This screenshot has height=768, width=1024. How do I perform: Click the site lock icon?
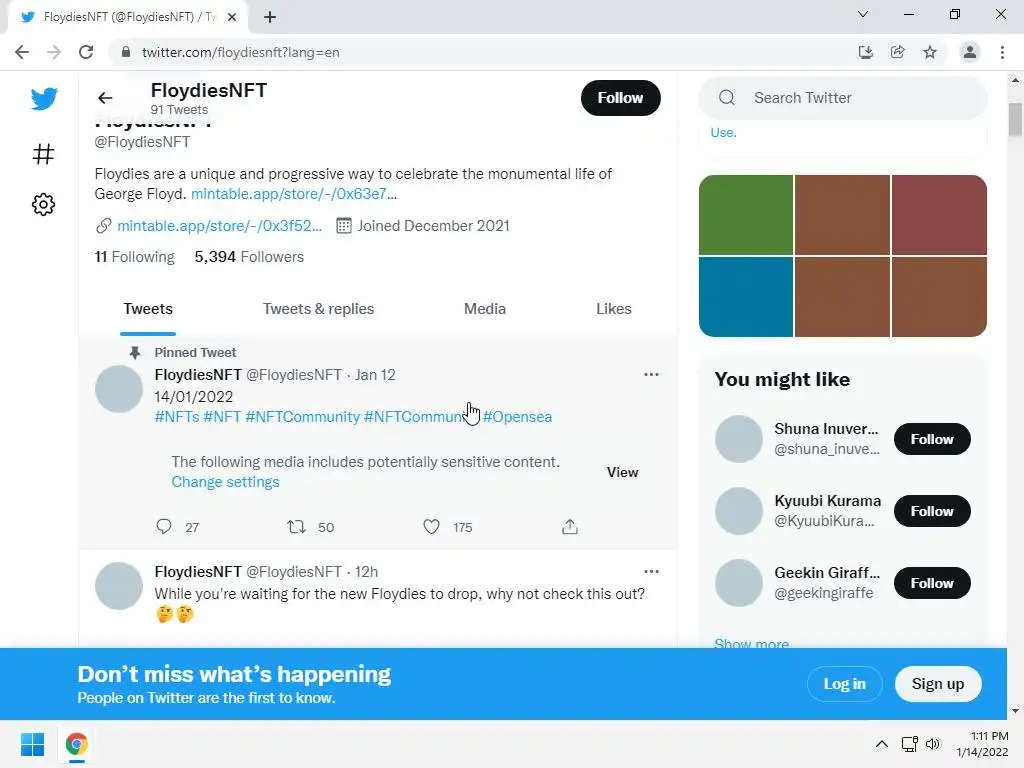(x=125, y=52)
